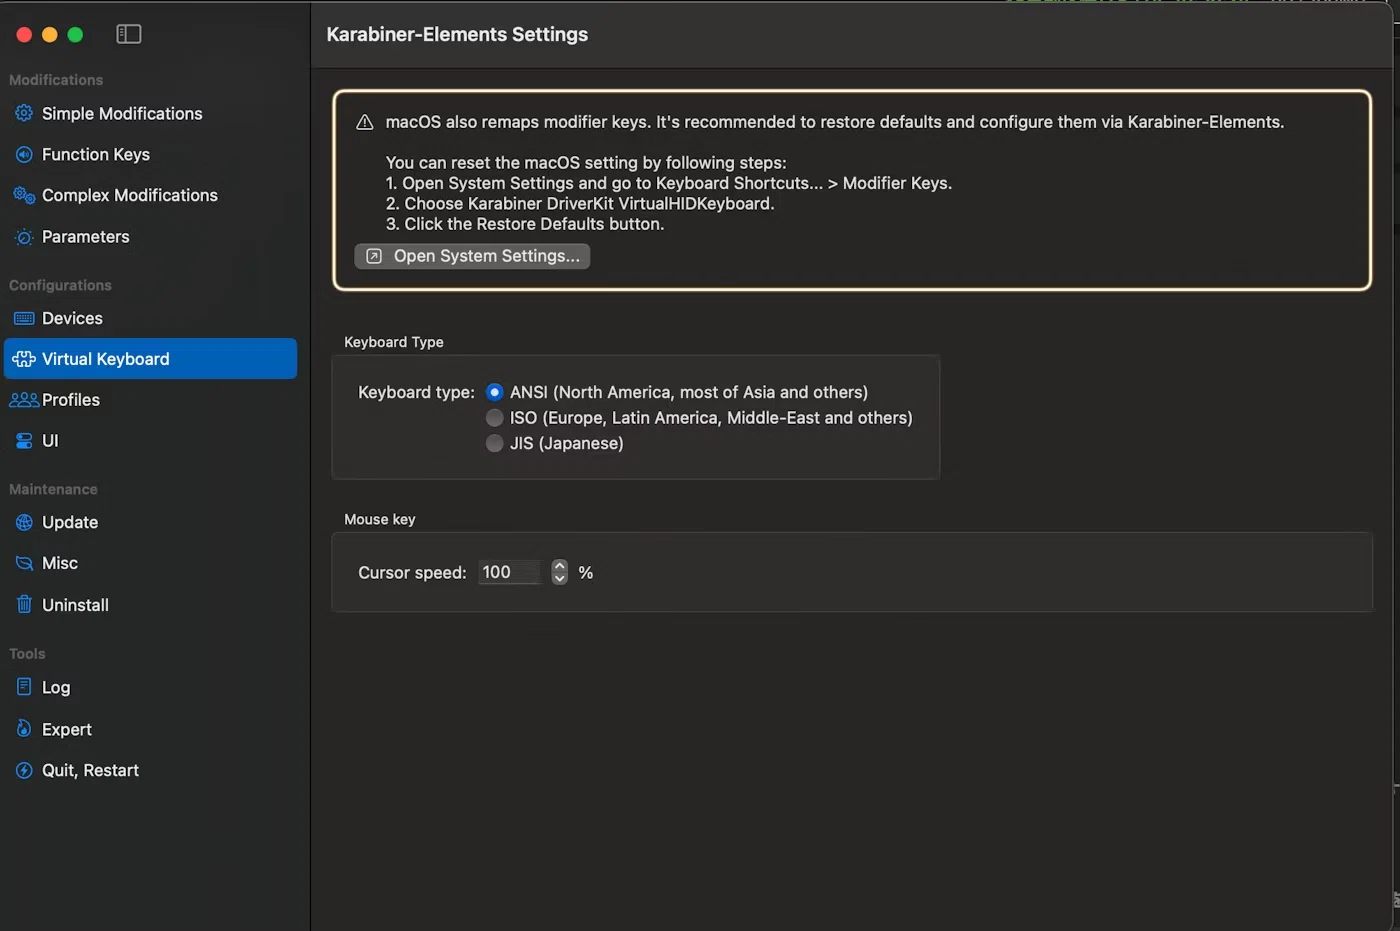Click the Complex Modifications gears icon
This screenshot has width=1400, height=931.
tap(24, 196)
